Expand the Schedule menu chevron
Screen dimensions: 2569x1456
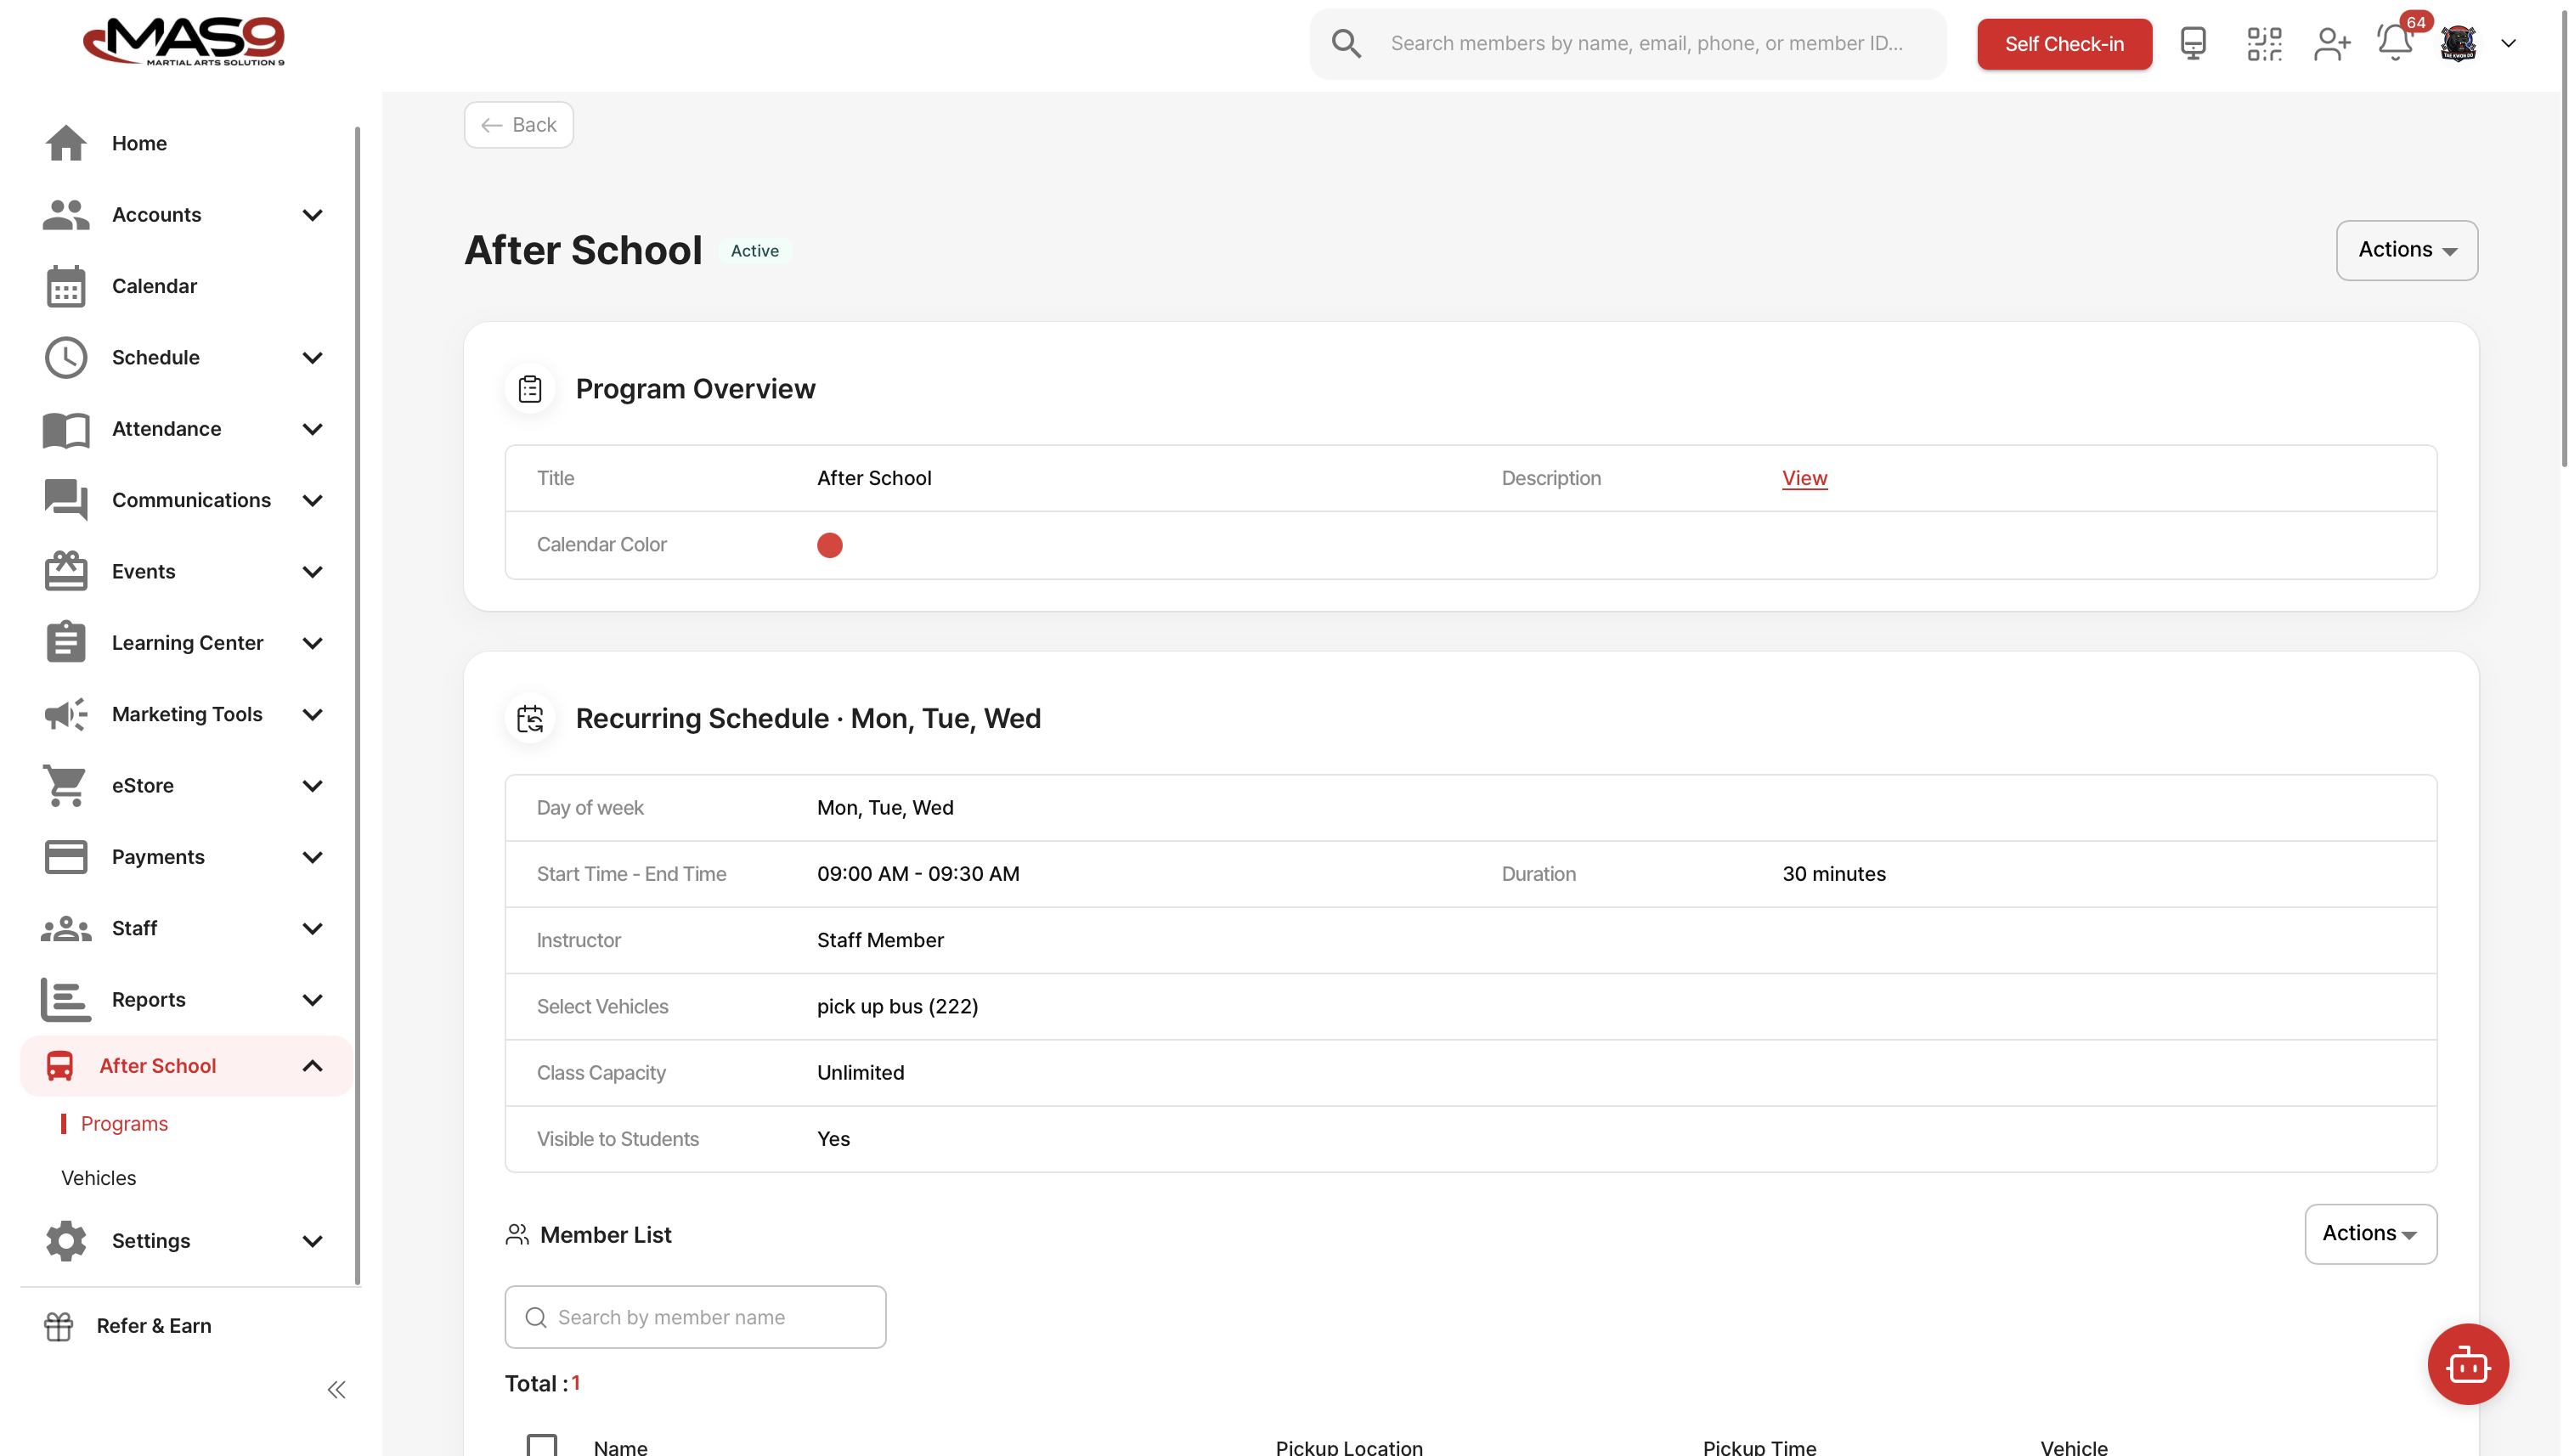pyautogui.click(x=312, y=358)
